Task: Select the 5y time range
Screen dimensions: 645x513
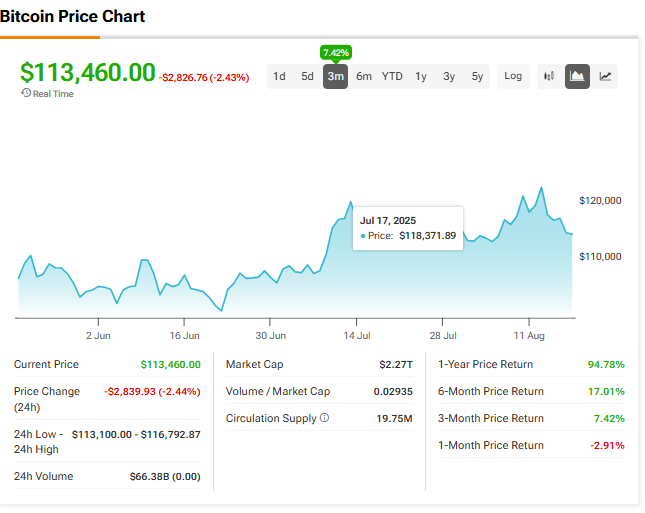Action: [477, 76]
